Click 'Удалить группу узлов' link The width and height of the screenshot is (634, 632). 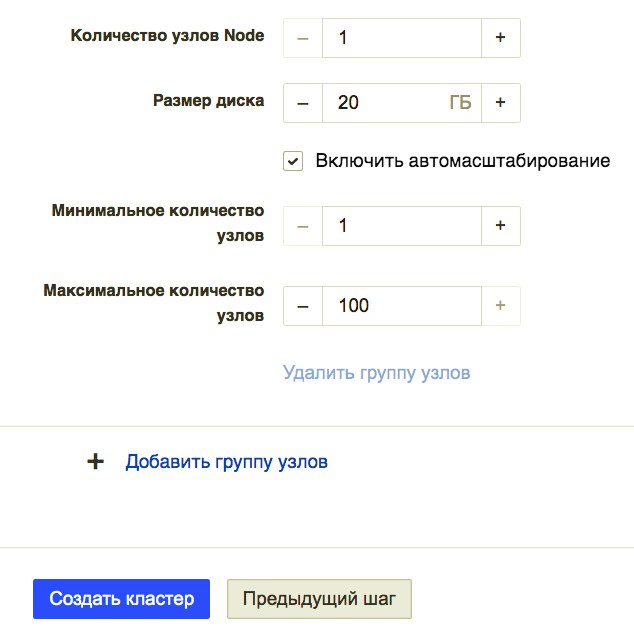(376, 373)
